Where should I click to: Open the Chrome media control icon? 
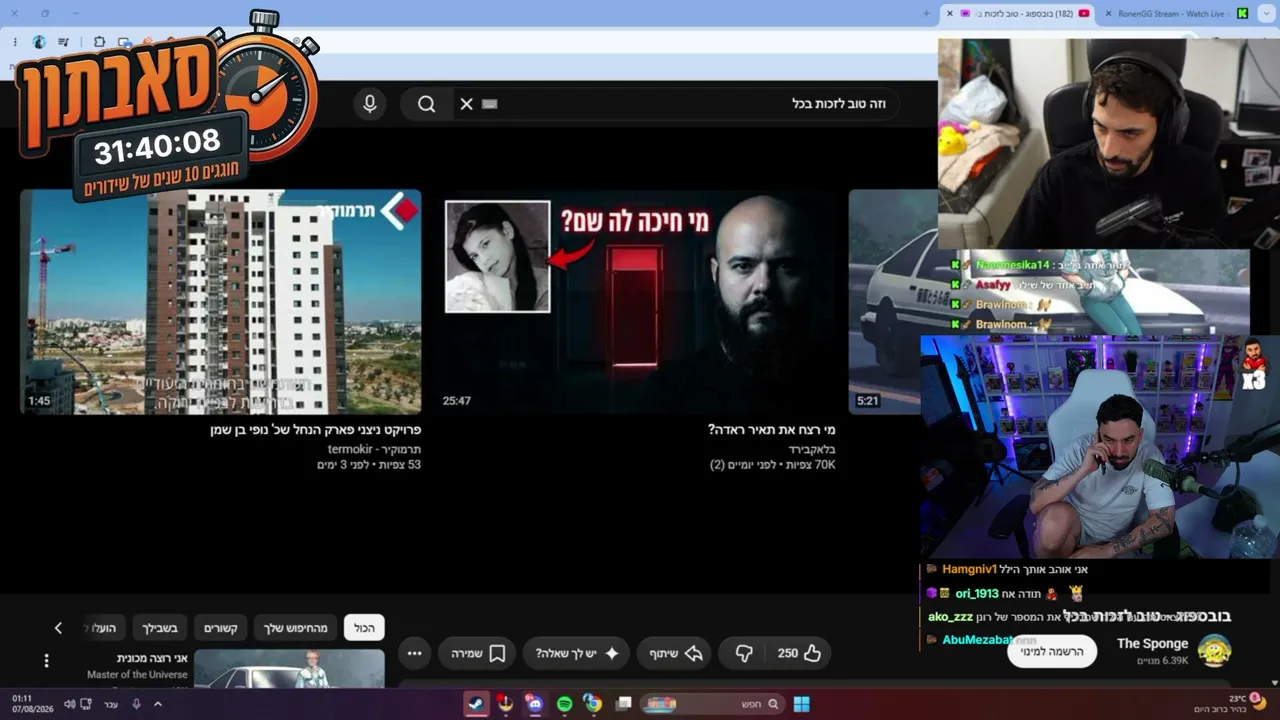64,42
